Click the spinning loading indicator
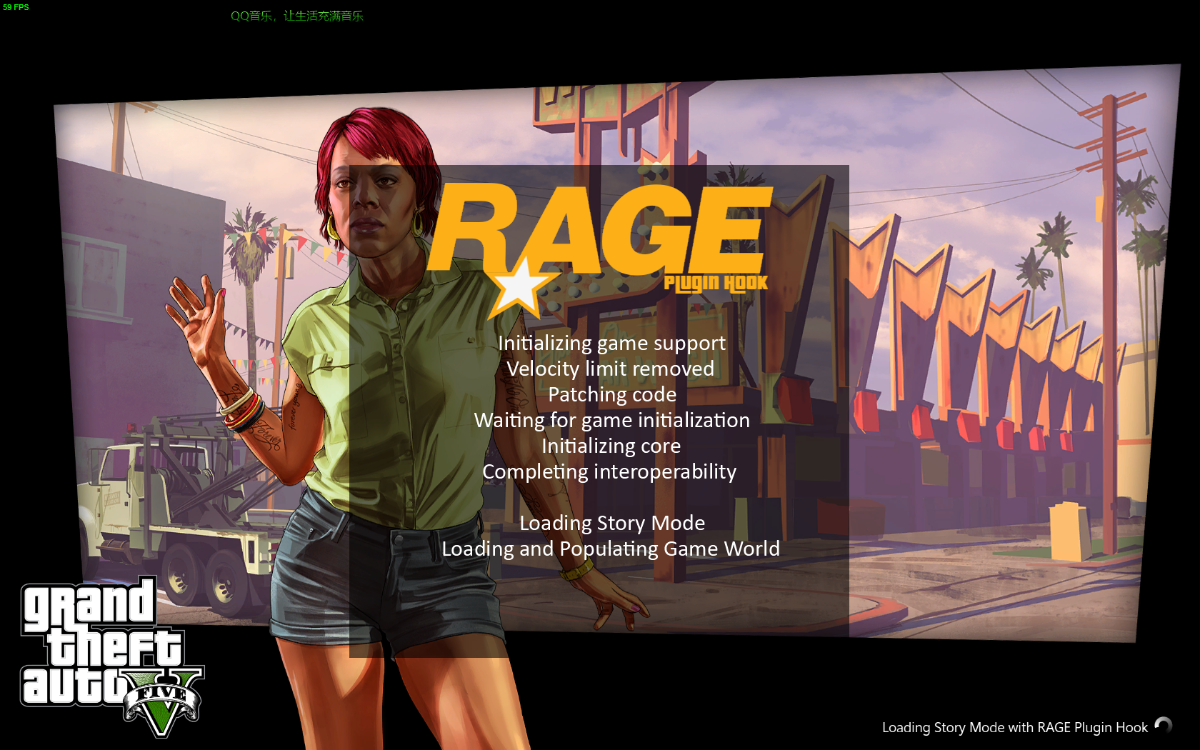Screen dimensions: 1200x750 [1163, 726]
